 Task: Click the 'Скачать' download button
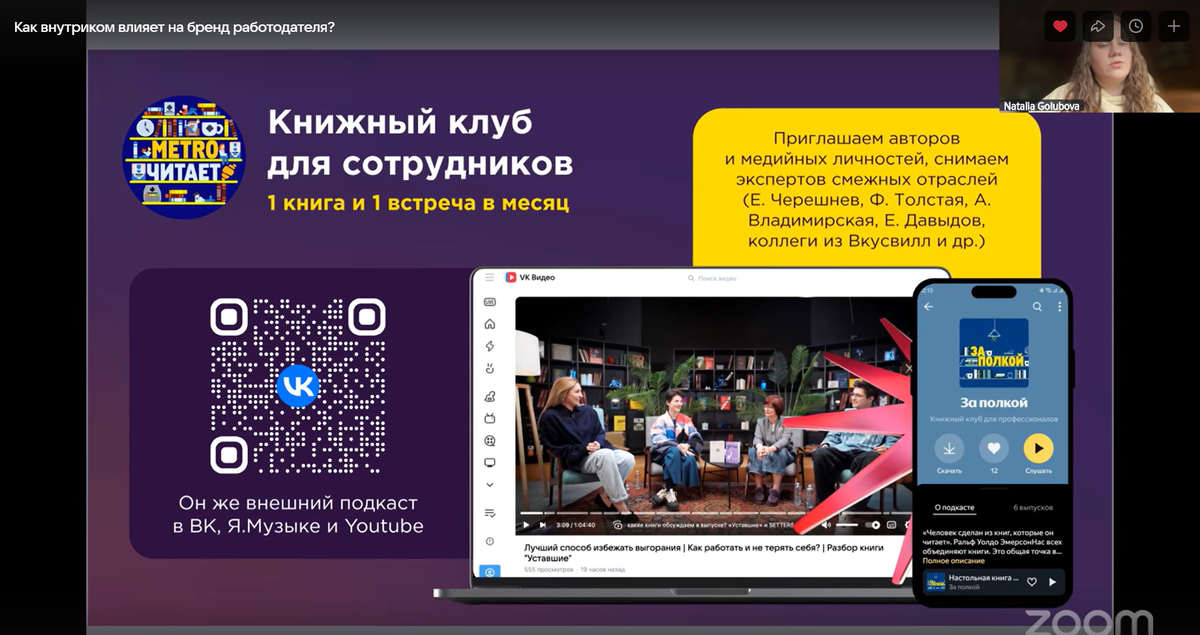[949, 447]
